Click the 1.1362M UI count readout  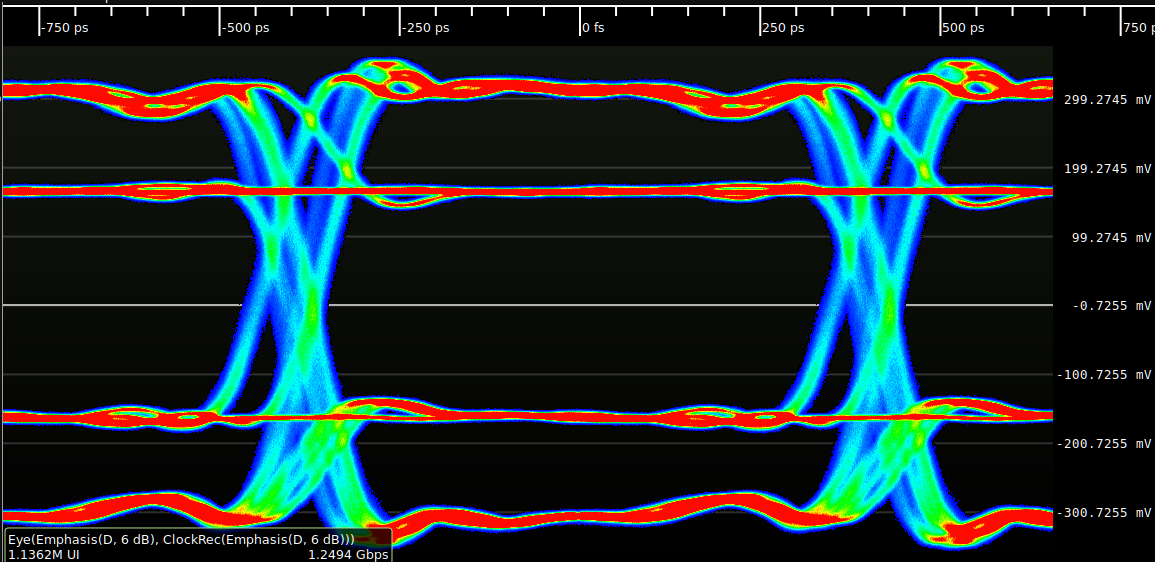44,554
